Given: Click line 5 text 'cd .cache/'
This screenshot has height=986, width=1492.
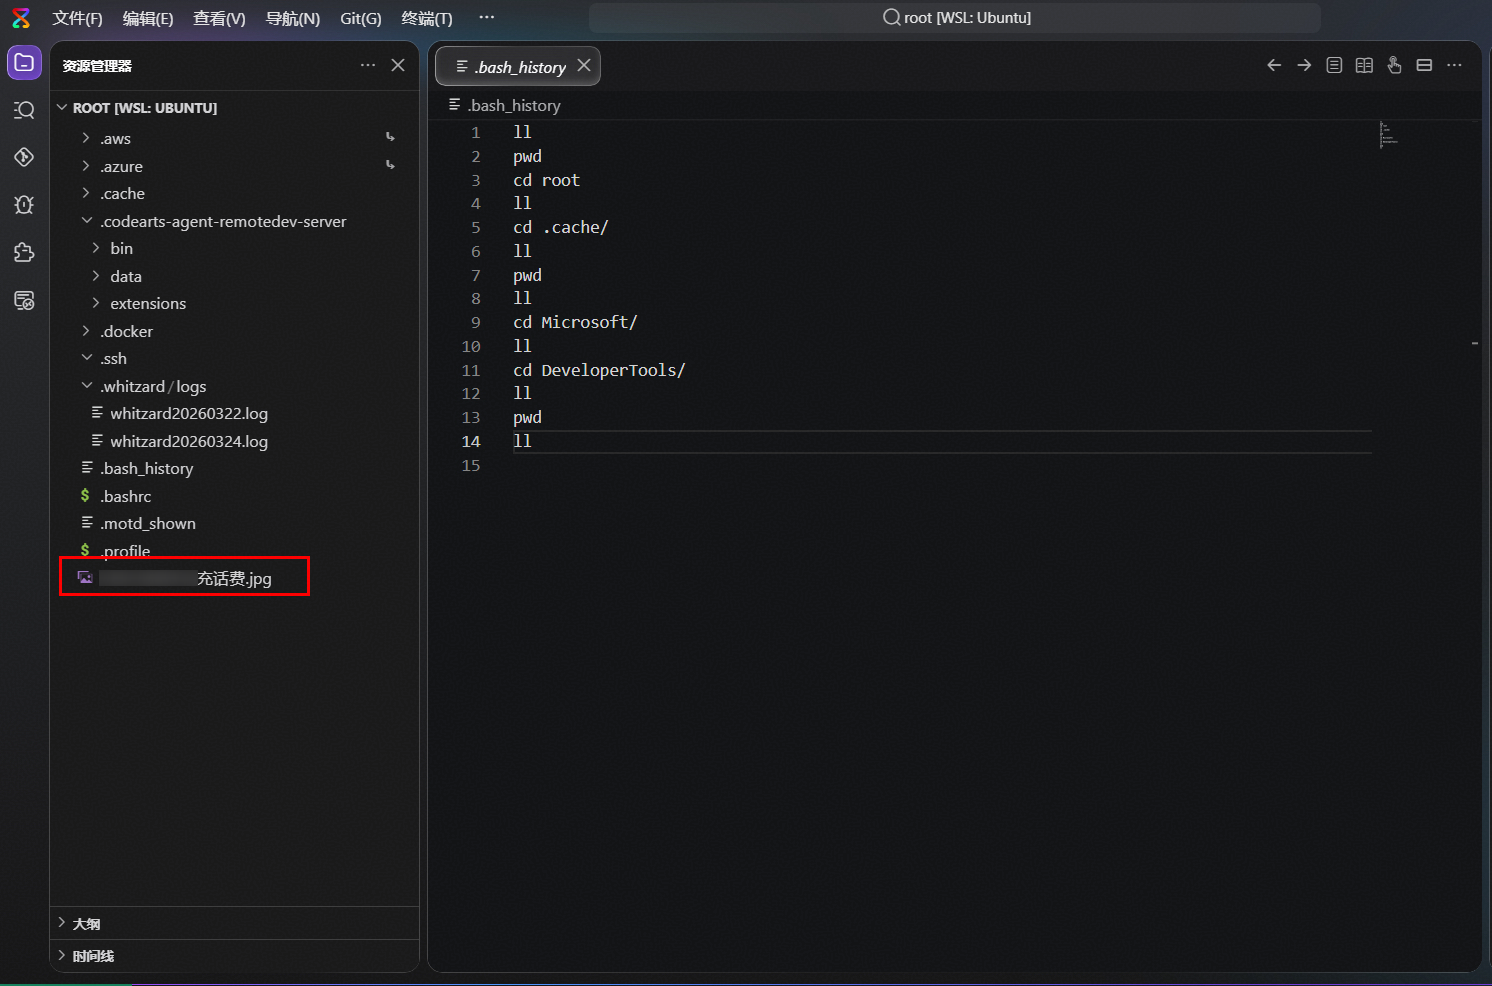Looking at the screenshot, I should point(561,227).
